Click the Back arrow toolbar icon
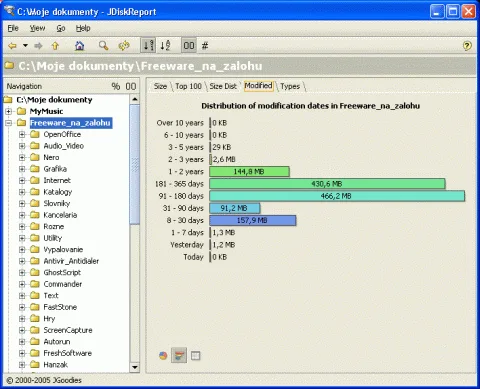The image size is (480, 389). click(x=12, y=46)
